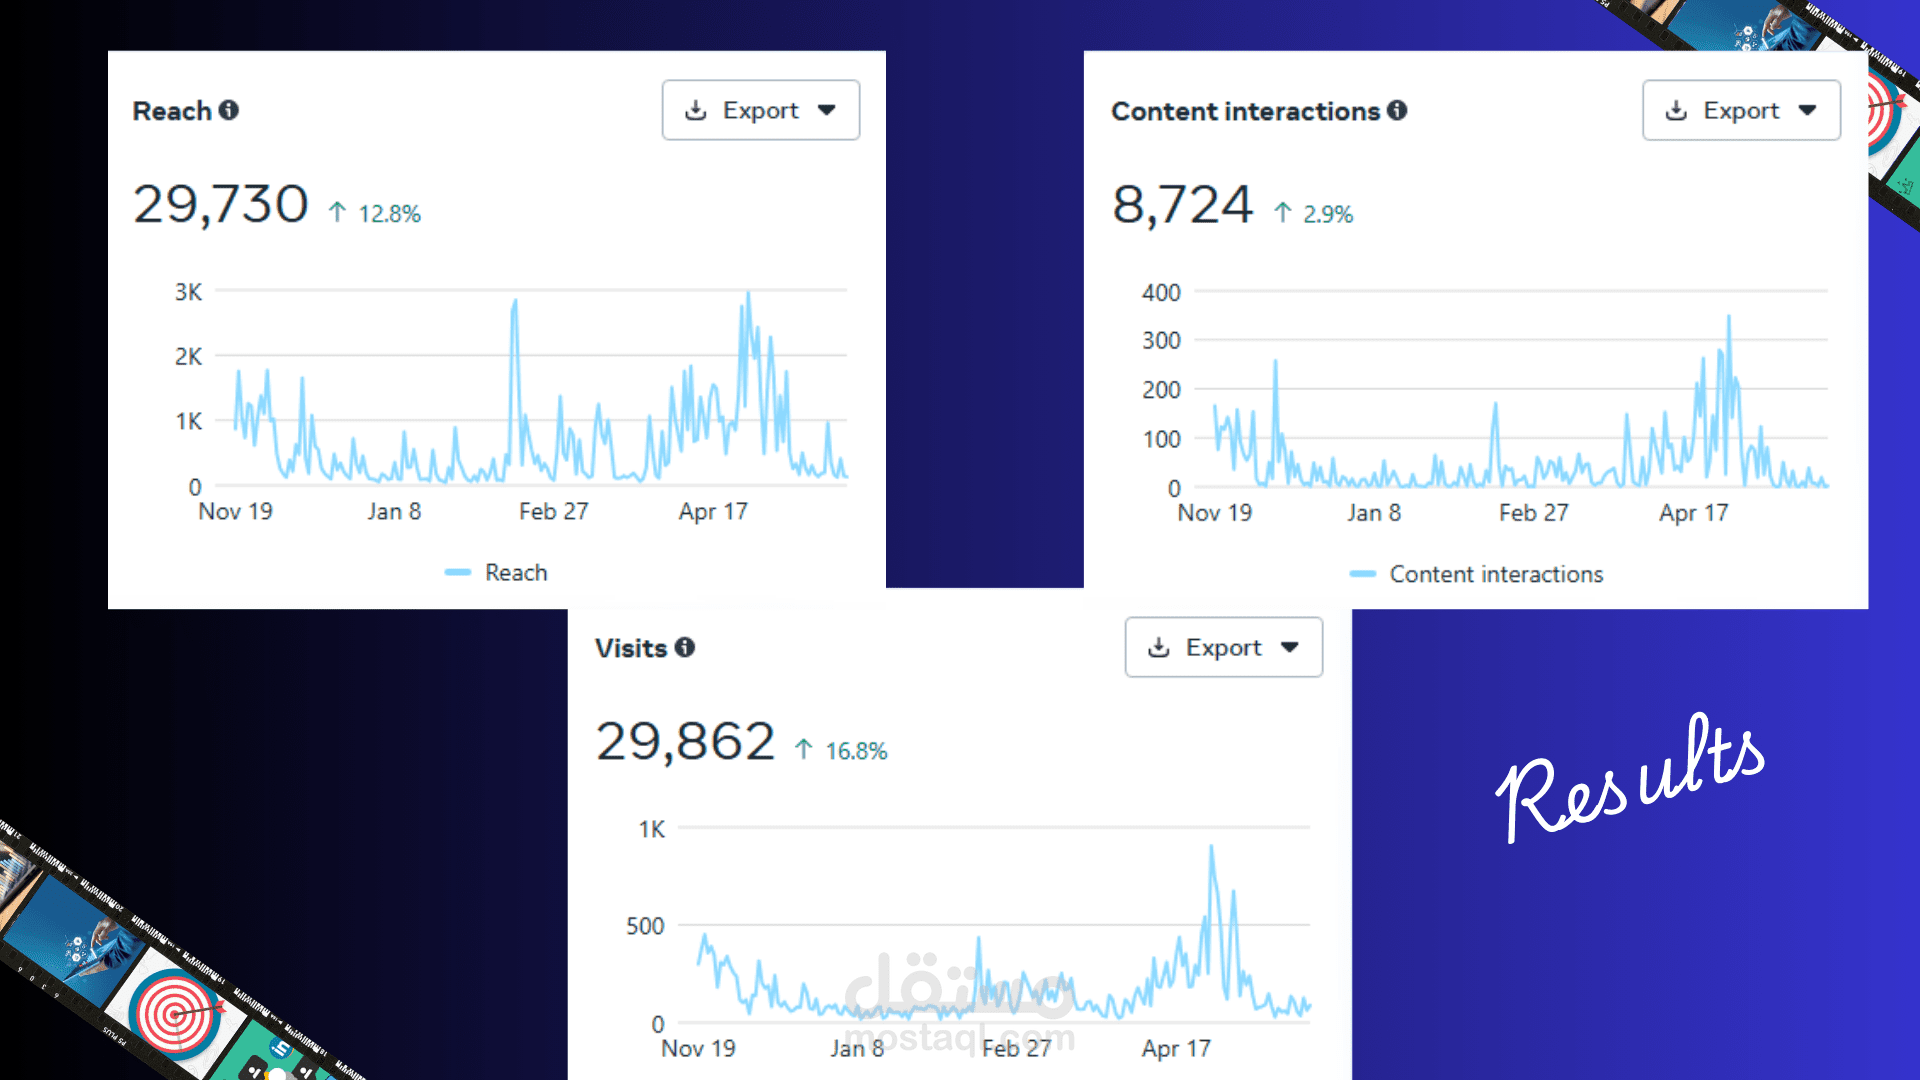Expand Content interactions Export dropdown arrow
Image resolution: width=1920 pixels, height=1080 pixels.
(1807, 110)
